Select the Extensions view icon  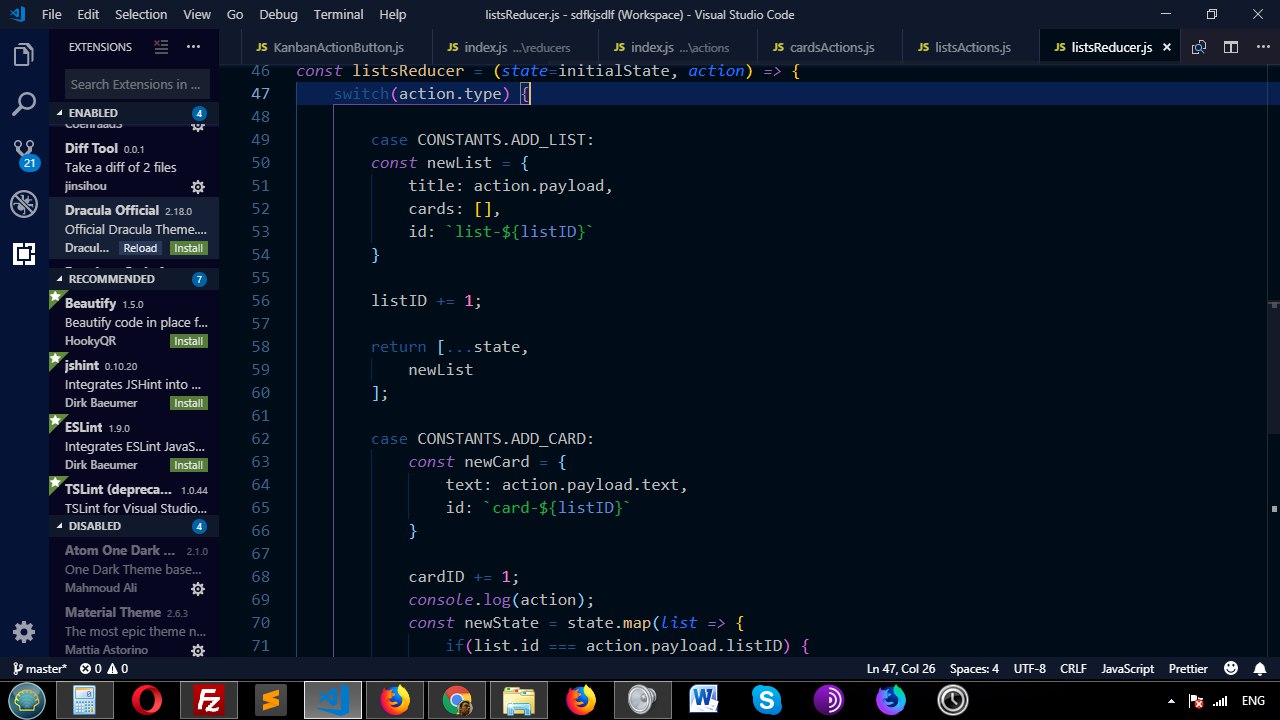coord(24,254)
